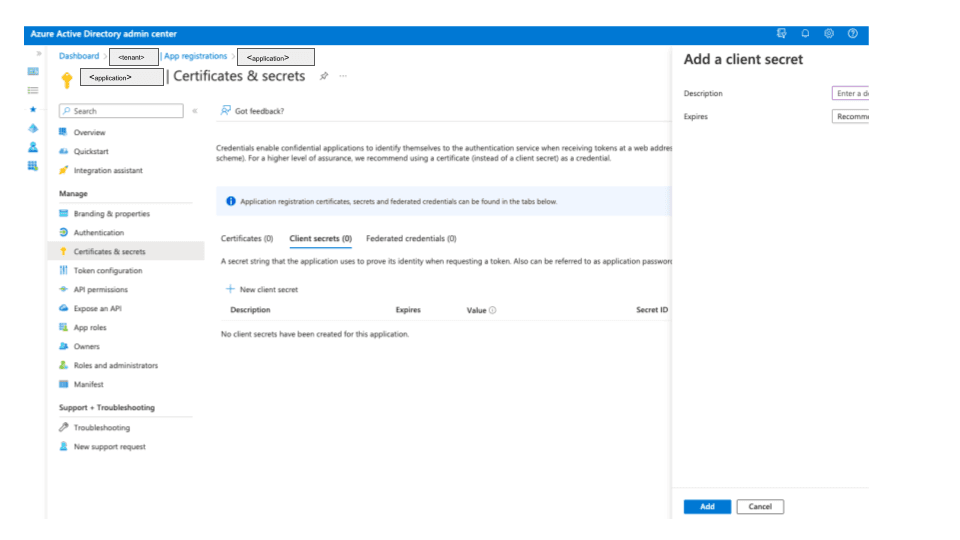This screenshot has width=960, height=540.
Task: Click the info icon next to Value
Action: tap(492, 310)
